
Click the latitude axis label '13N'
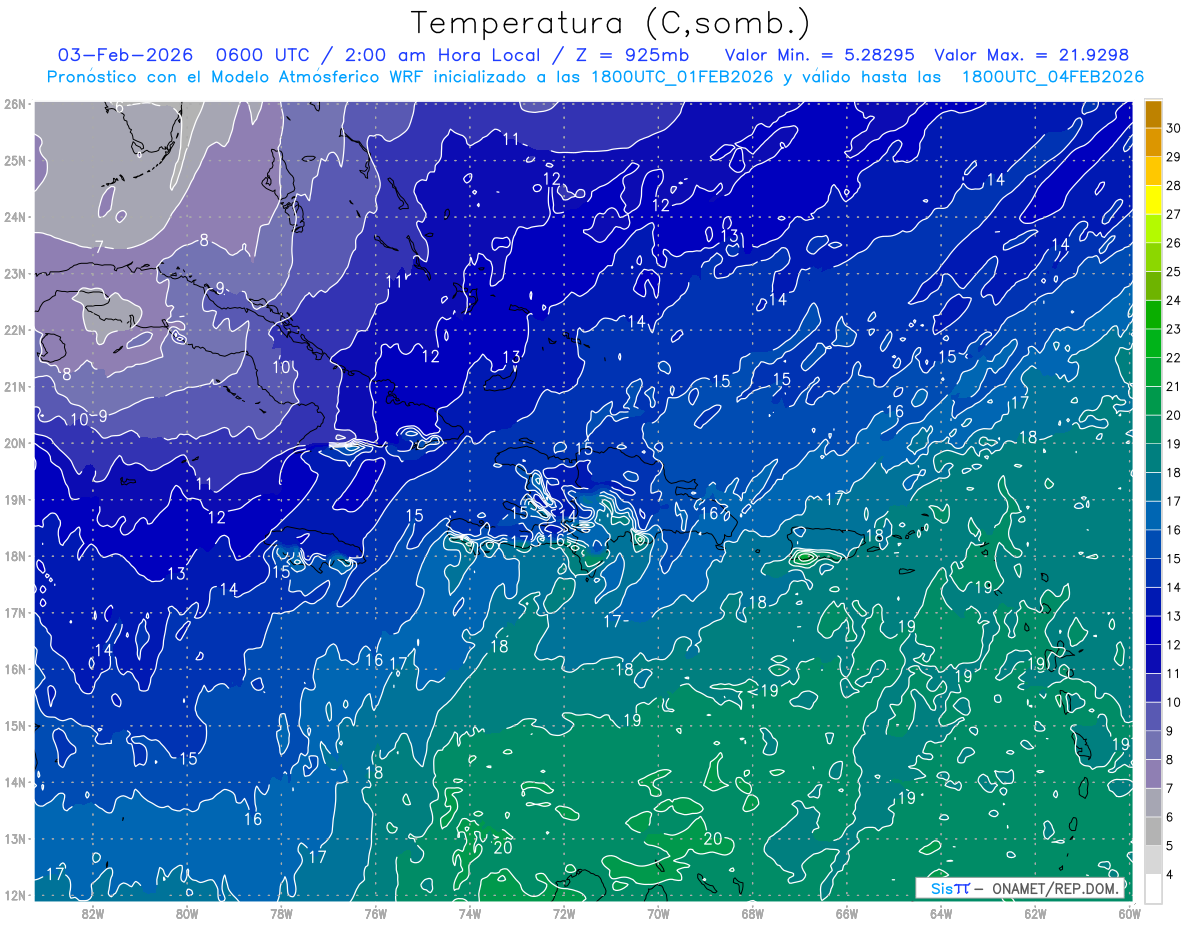15,838
